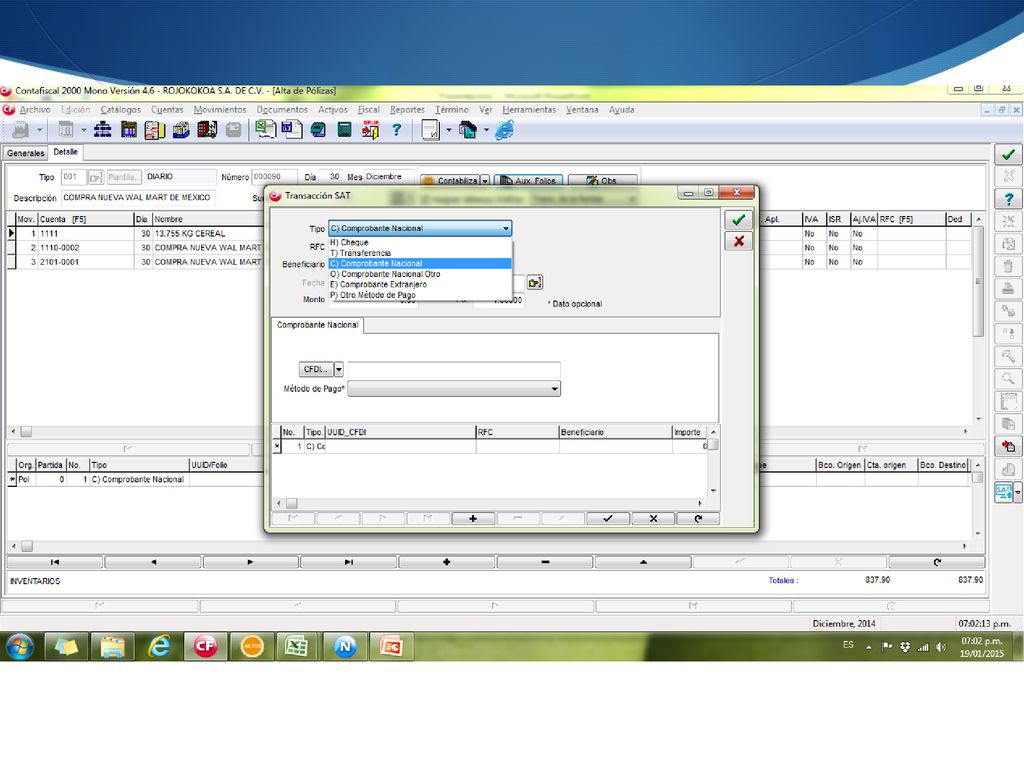
Task: Click the green check accept button in Transacción SAT
Action: click(739, 220)
